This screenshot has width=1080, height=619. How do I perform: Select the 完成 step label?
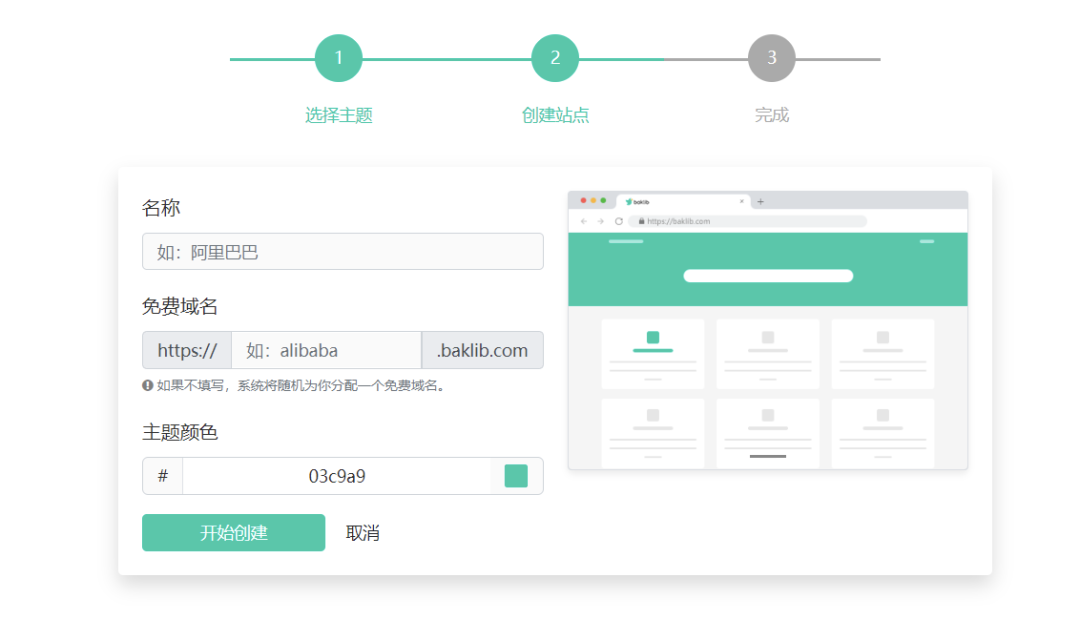[x=771, y=115]
